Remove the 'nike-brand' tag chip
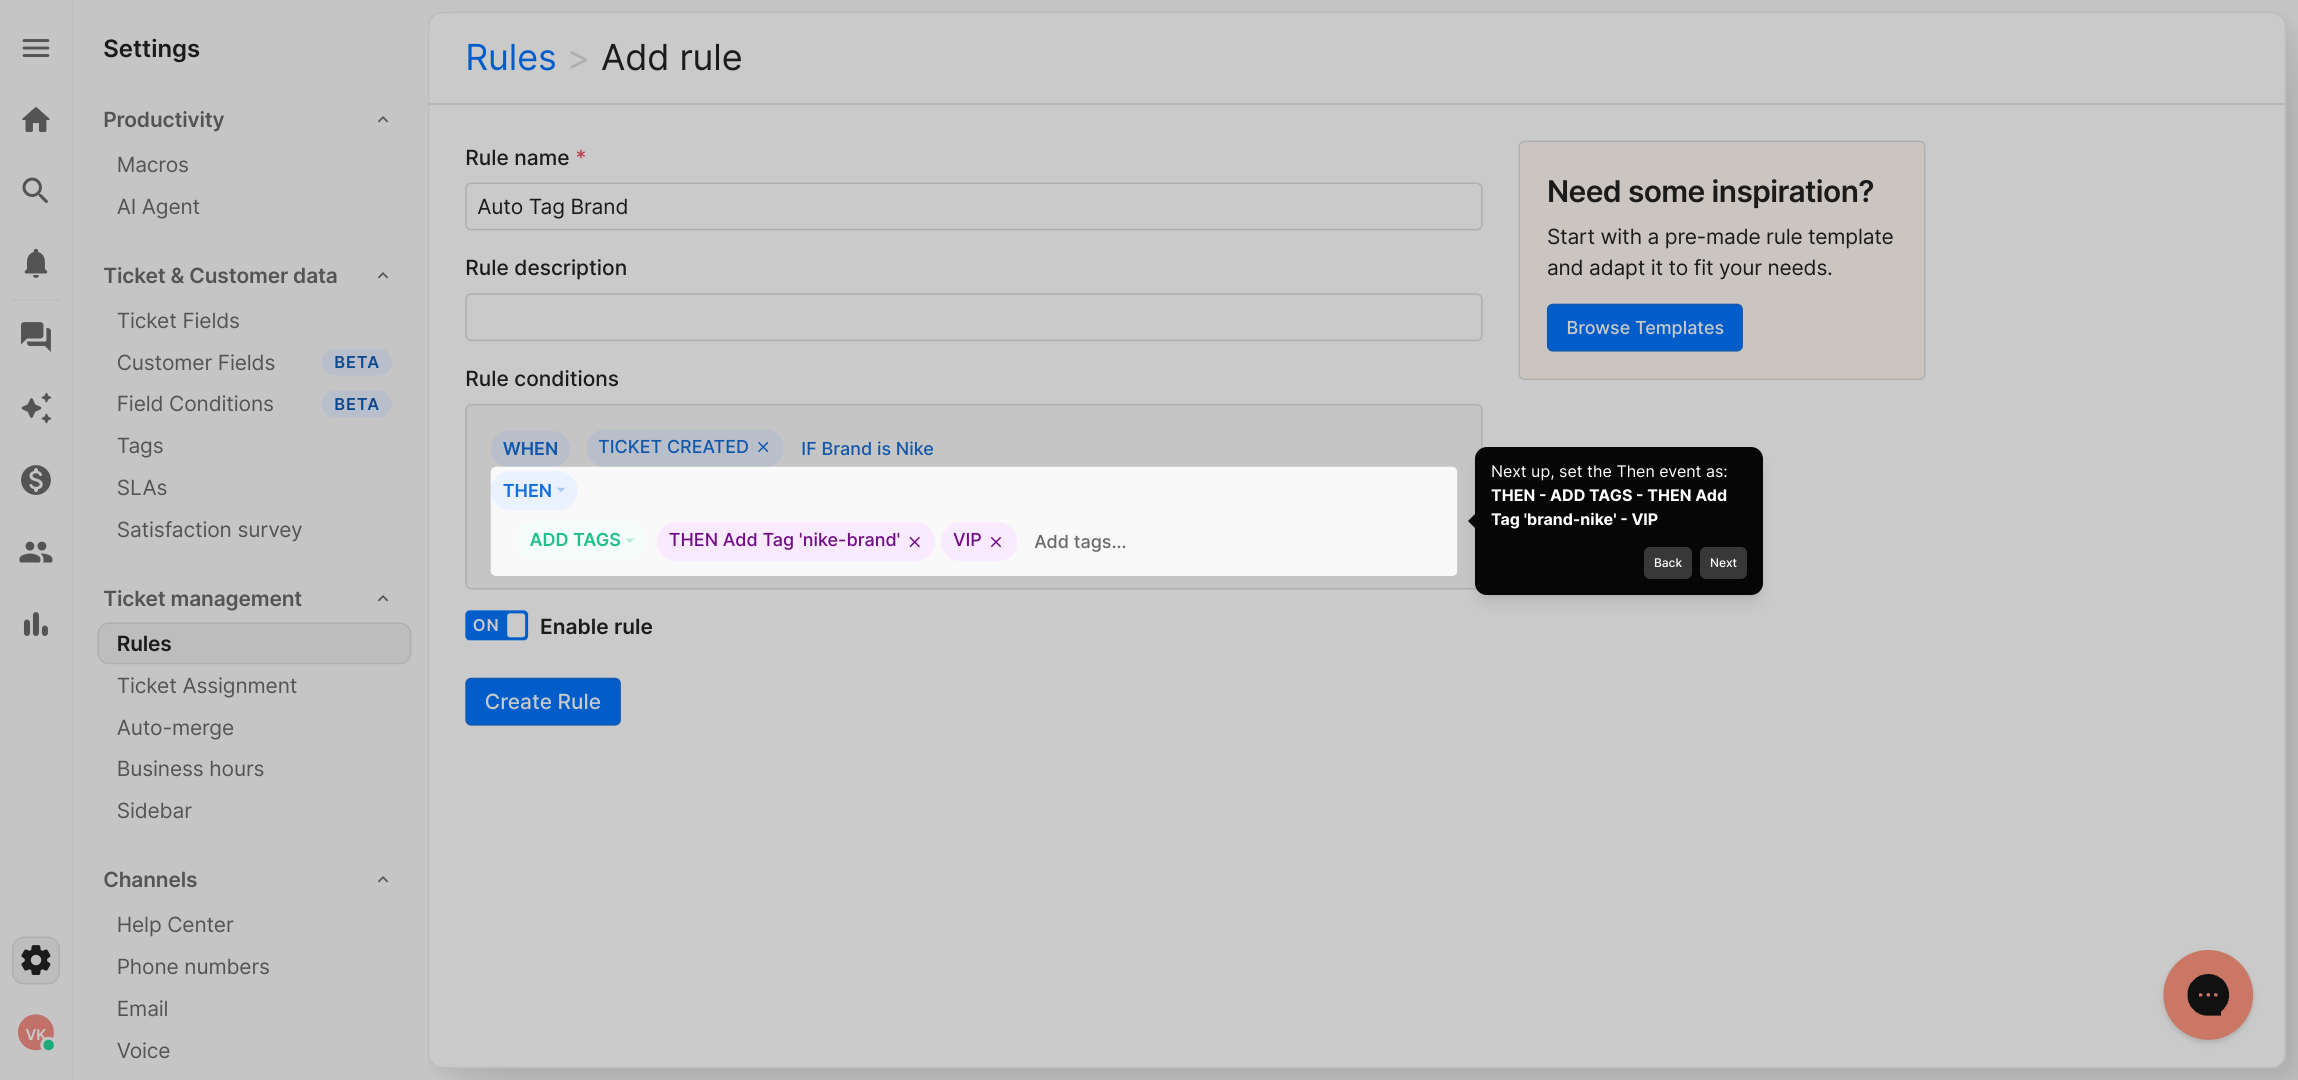The width and height of the screenshot is (2298, 1080). [914, 542]
